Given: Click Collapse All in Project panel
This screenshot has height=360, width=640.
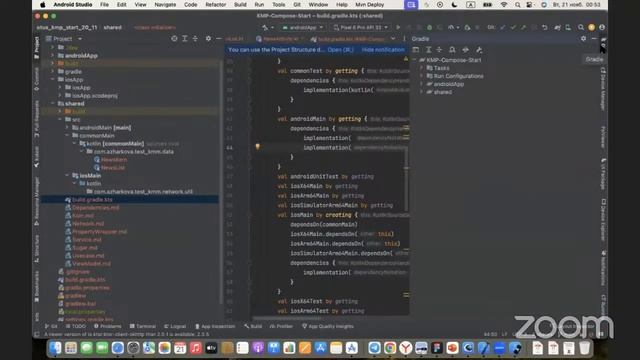Looking at the screenshot, I should [195, 38].
